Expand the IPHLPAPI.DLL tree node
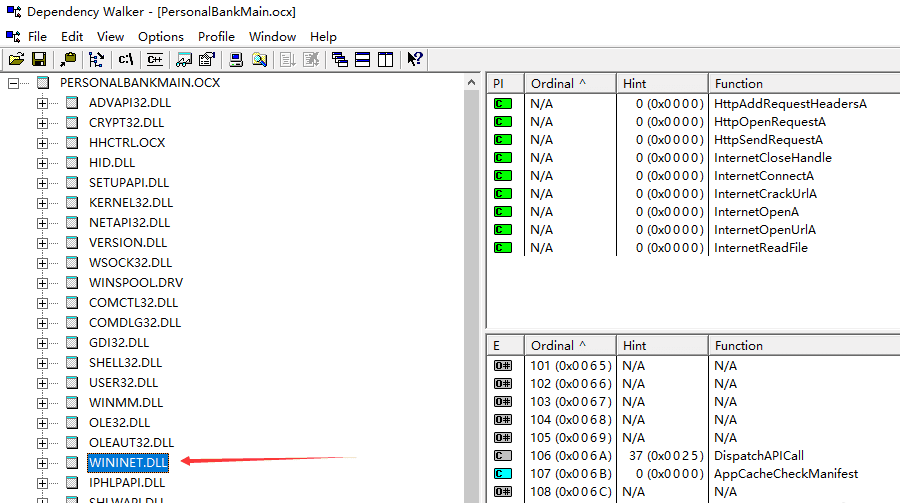Viewport: 900px width, 503px height. (x=42, y=483)
